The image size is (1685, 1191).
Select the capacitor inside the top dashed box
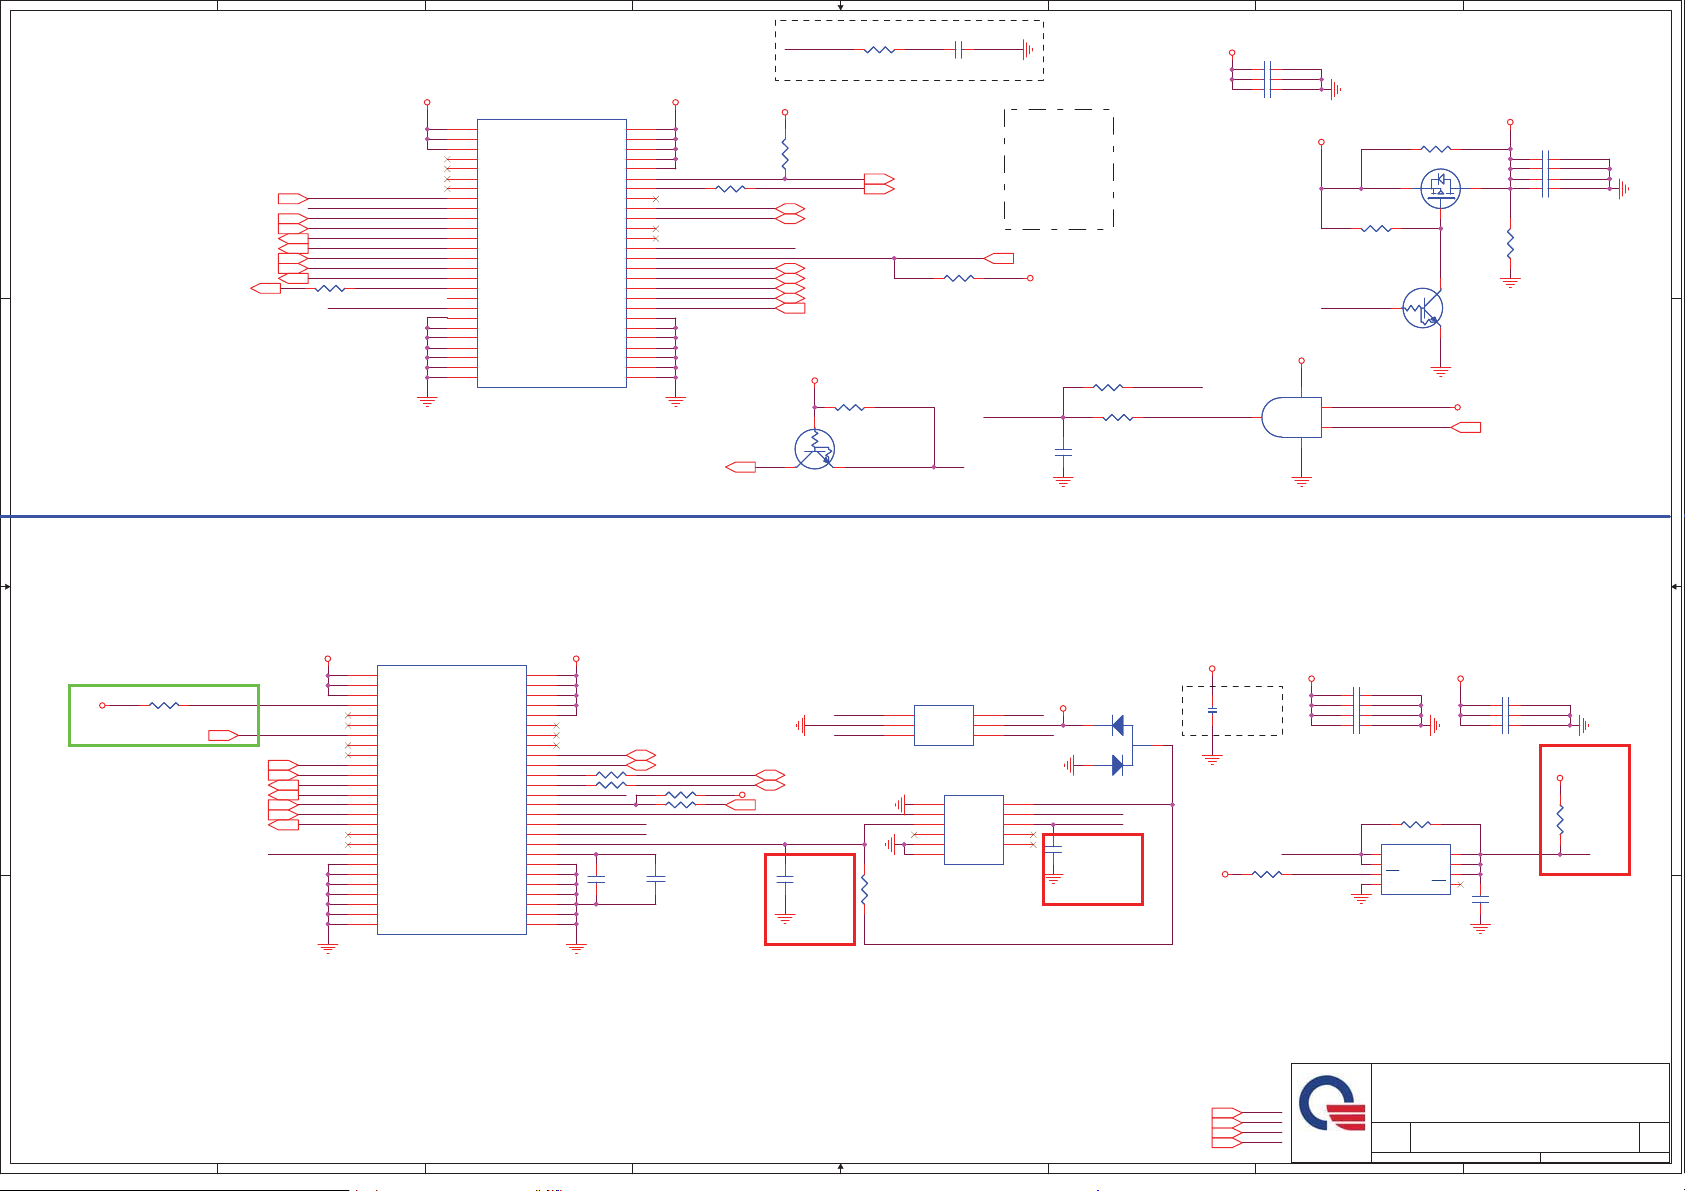click(x=958, y=49)
